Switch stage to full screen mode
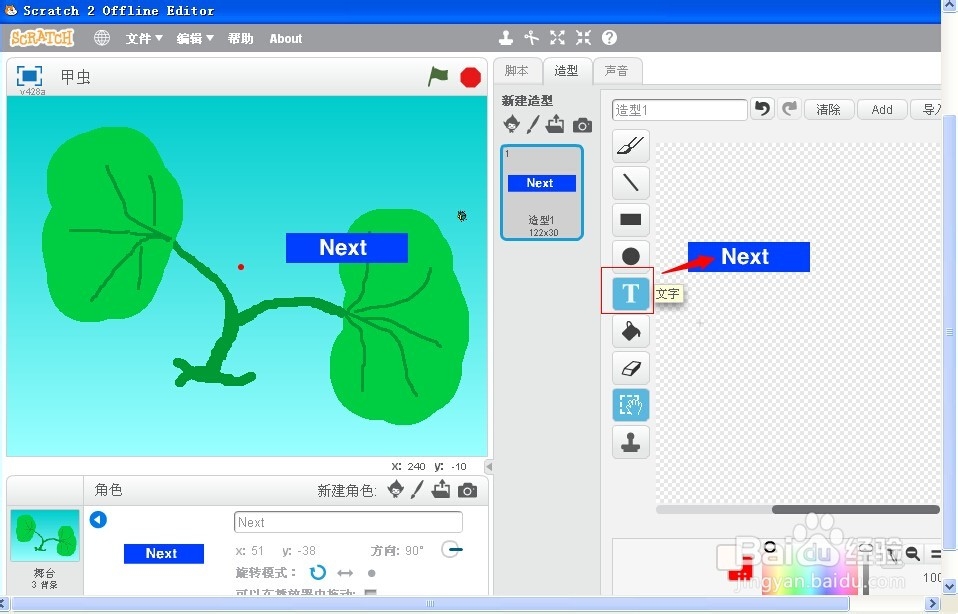Viewport: 958px width, 614px height. (x=29, y=76)
